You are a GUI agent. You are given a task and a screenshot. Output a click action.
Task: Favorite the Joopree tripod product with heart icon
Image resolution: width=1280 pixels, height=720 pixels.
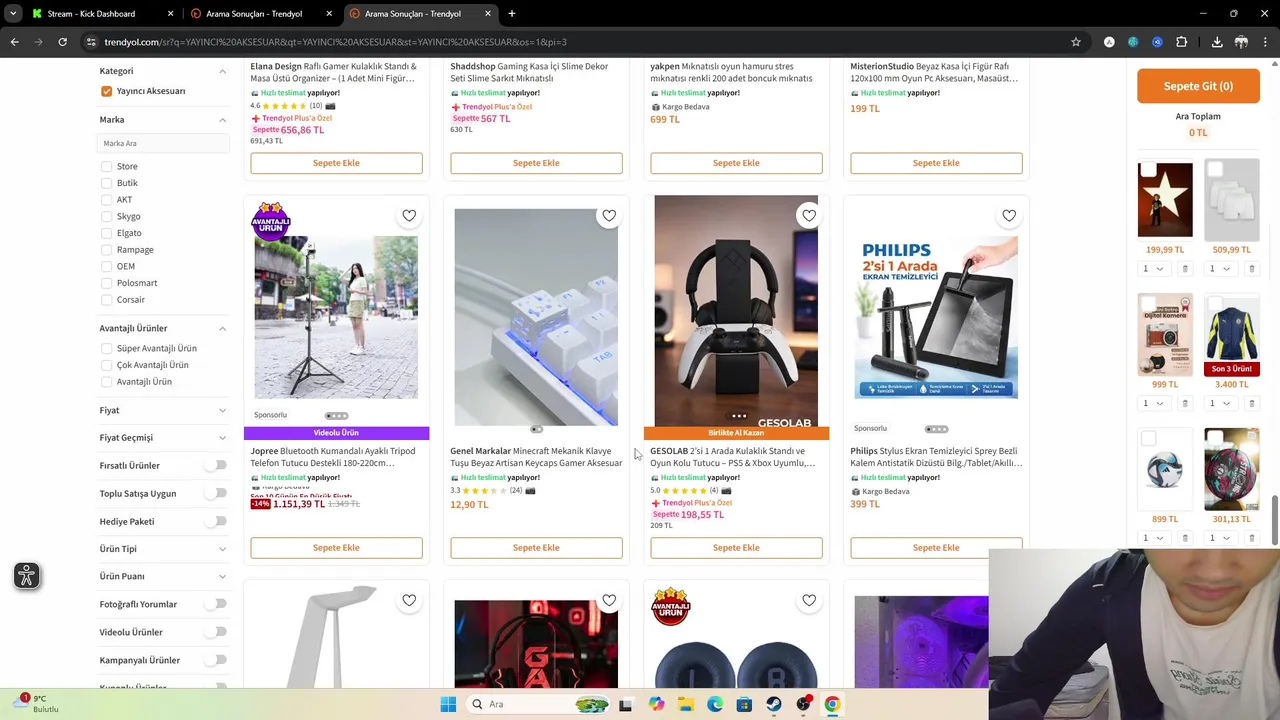tap(409, 216)
